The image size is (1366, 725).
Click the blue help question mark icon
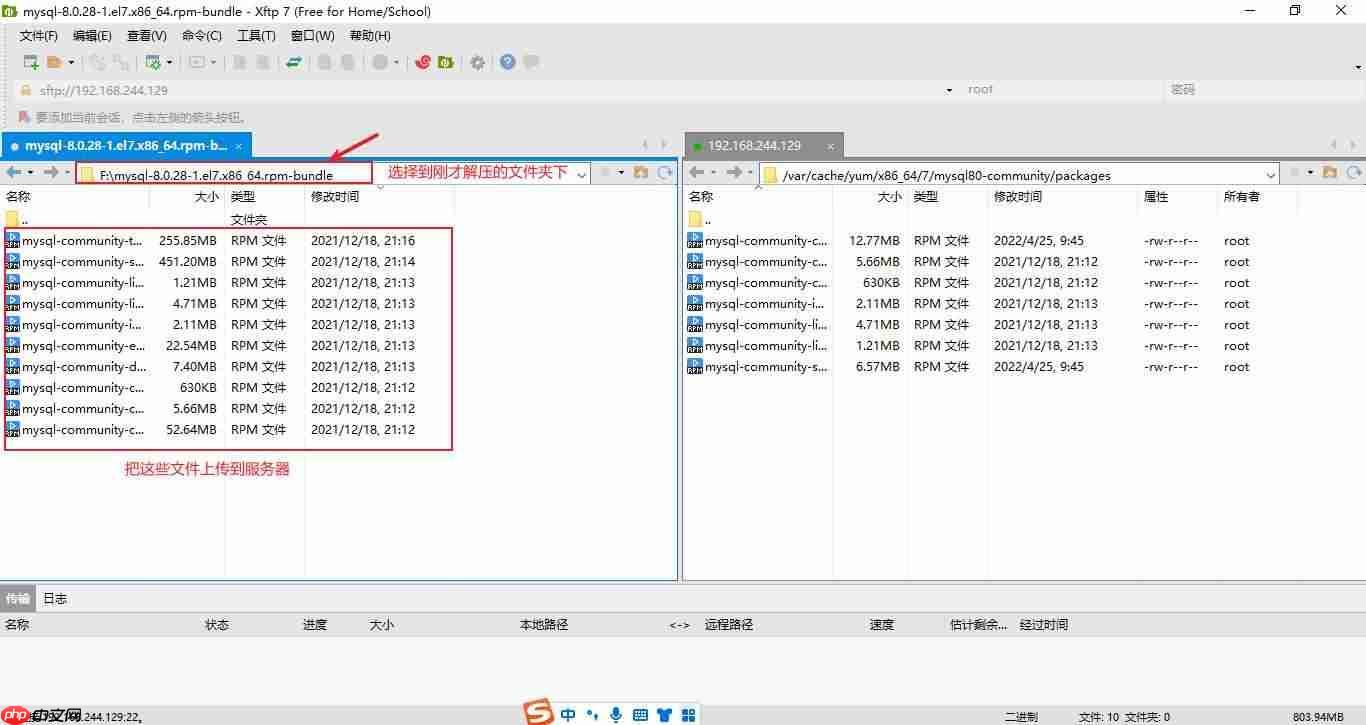(x=508, y=62)
